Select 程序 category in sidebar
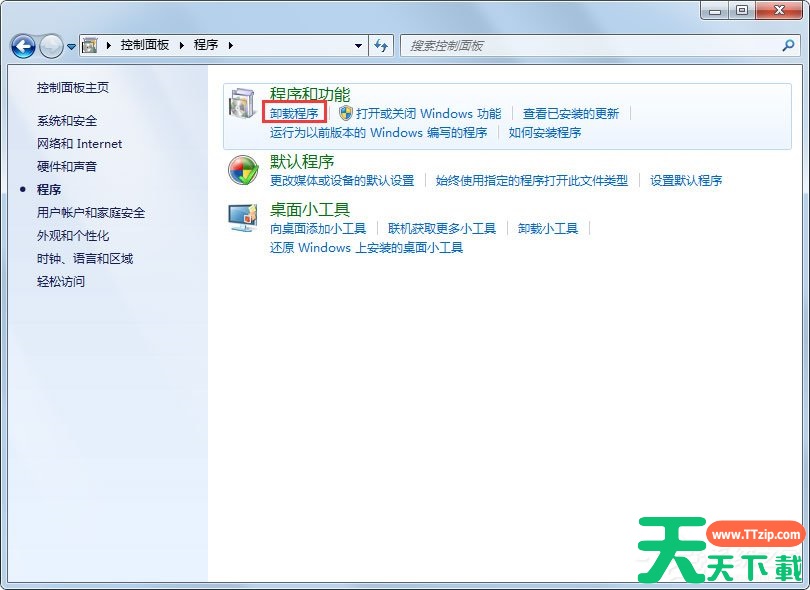The height and width of the screenshot is (590, 810). pyautogui.click(x=49, y=190)
